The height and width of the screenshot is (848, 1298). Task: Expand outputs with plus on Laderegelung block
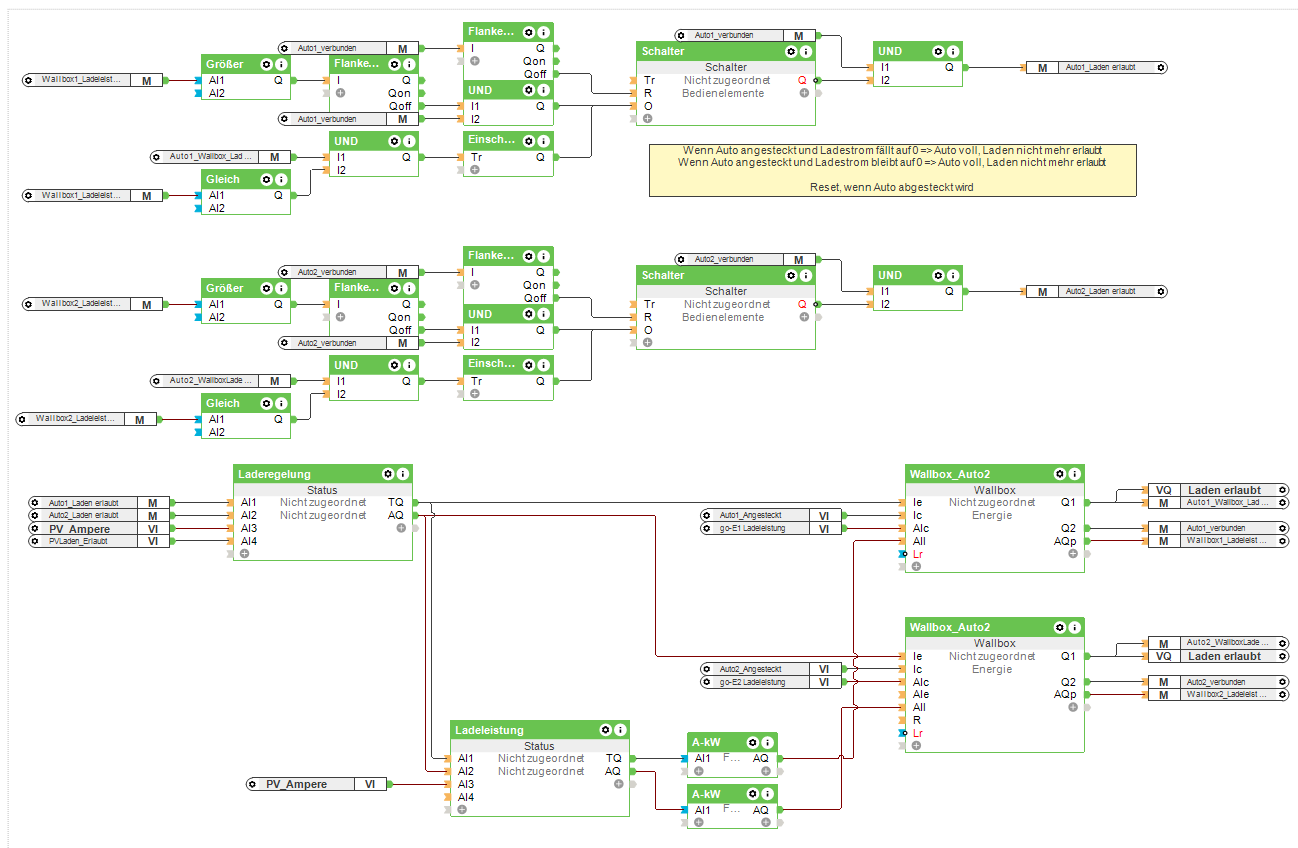[400, 527]
